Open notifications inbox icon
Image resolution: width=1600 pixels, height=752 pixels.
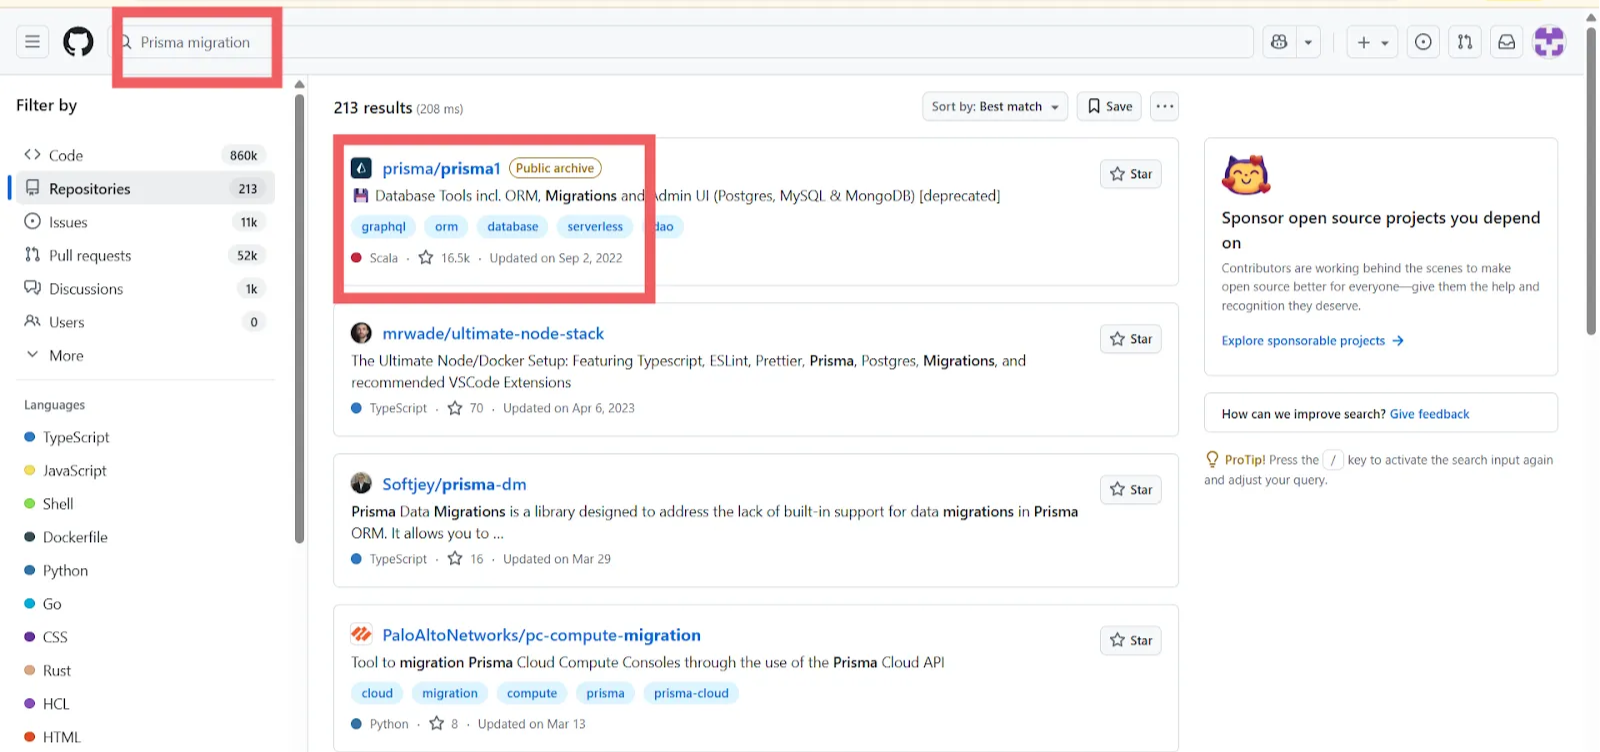(x=1506, y=42)
